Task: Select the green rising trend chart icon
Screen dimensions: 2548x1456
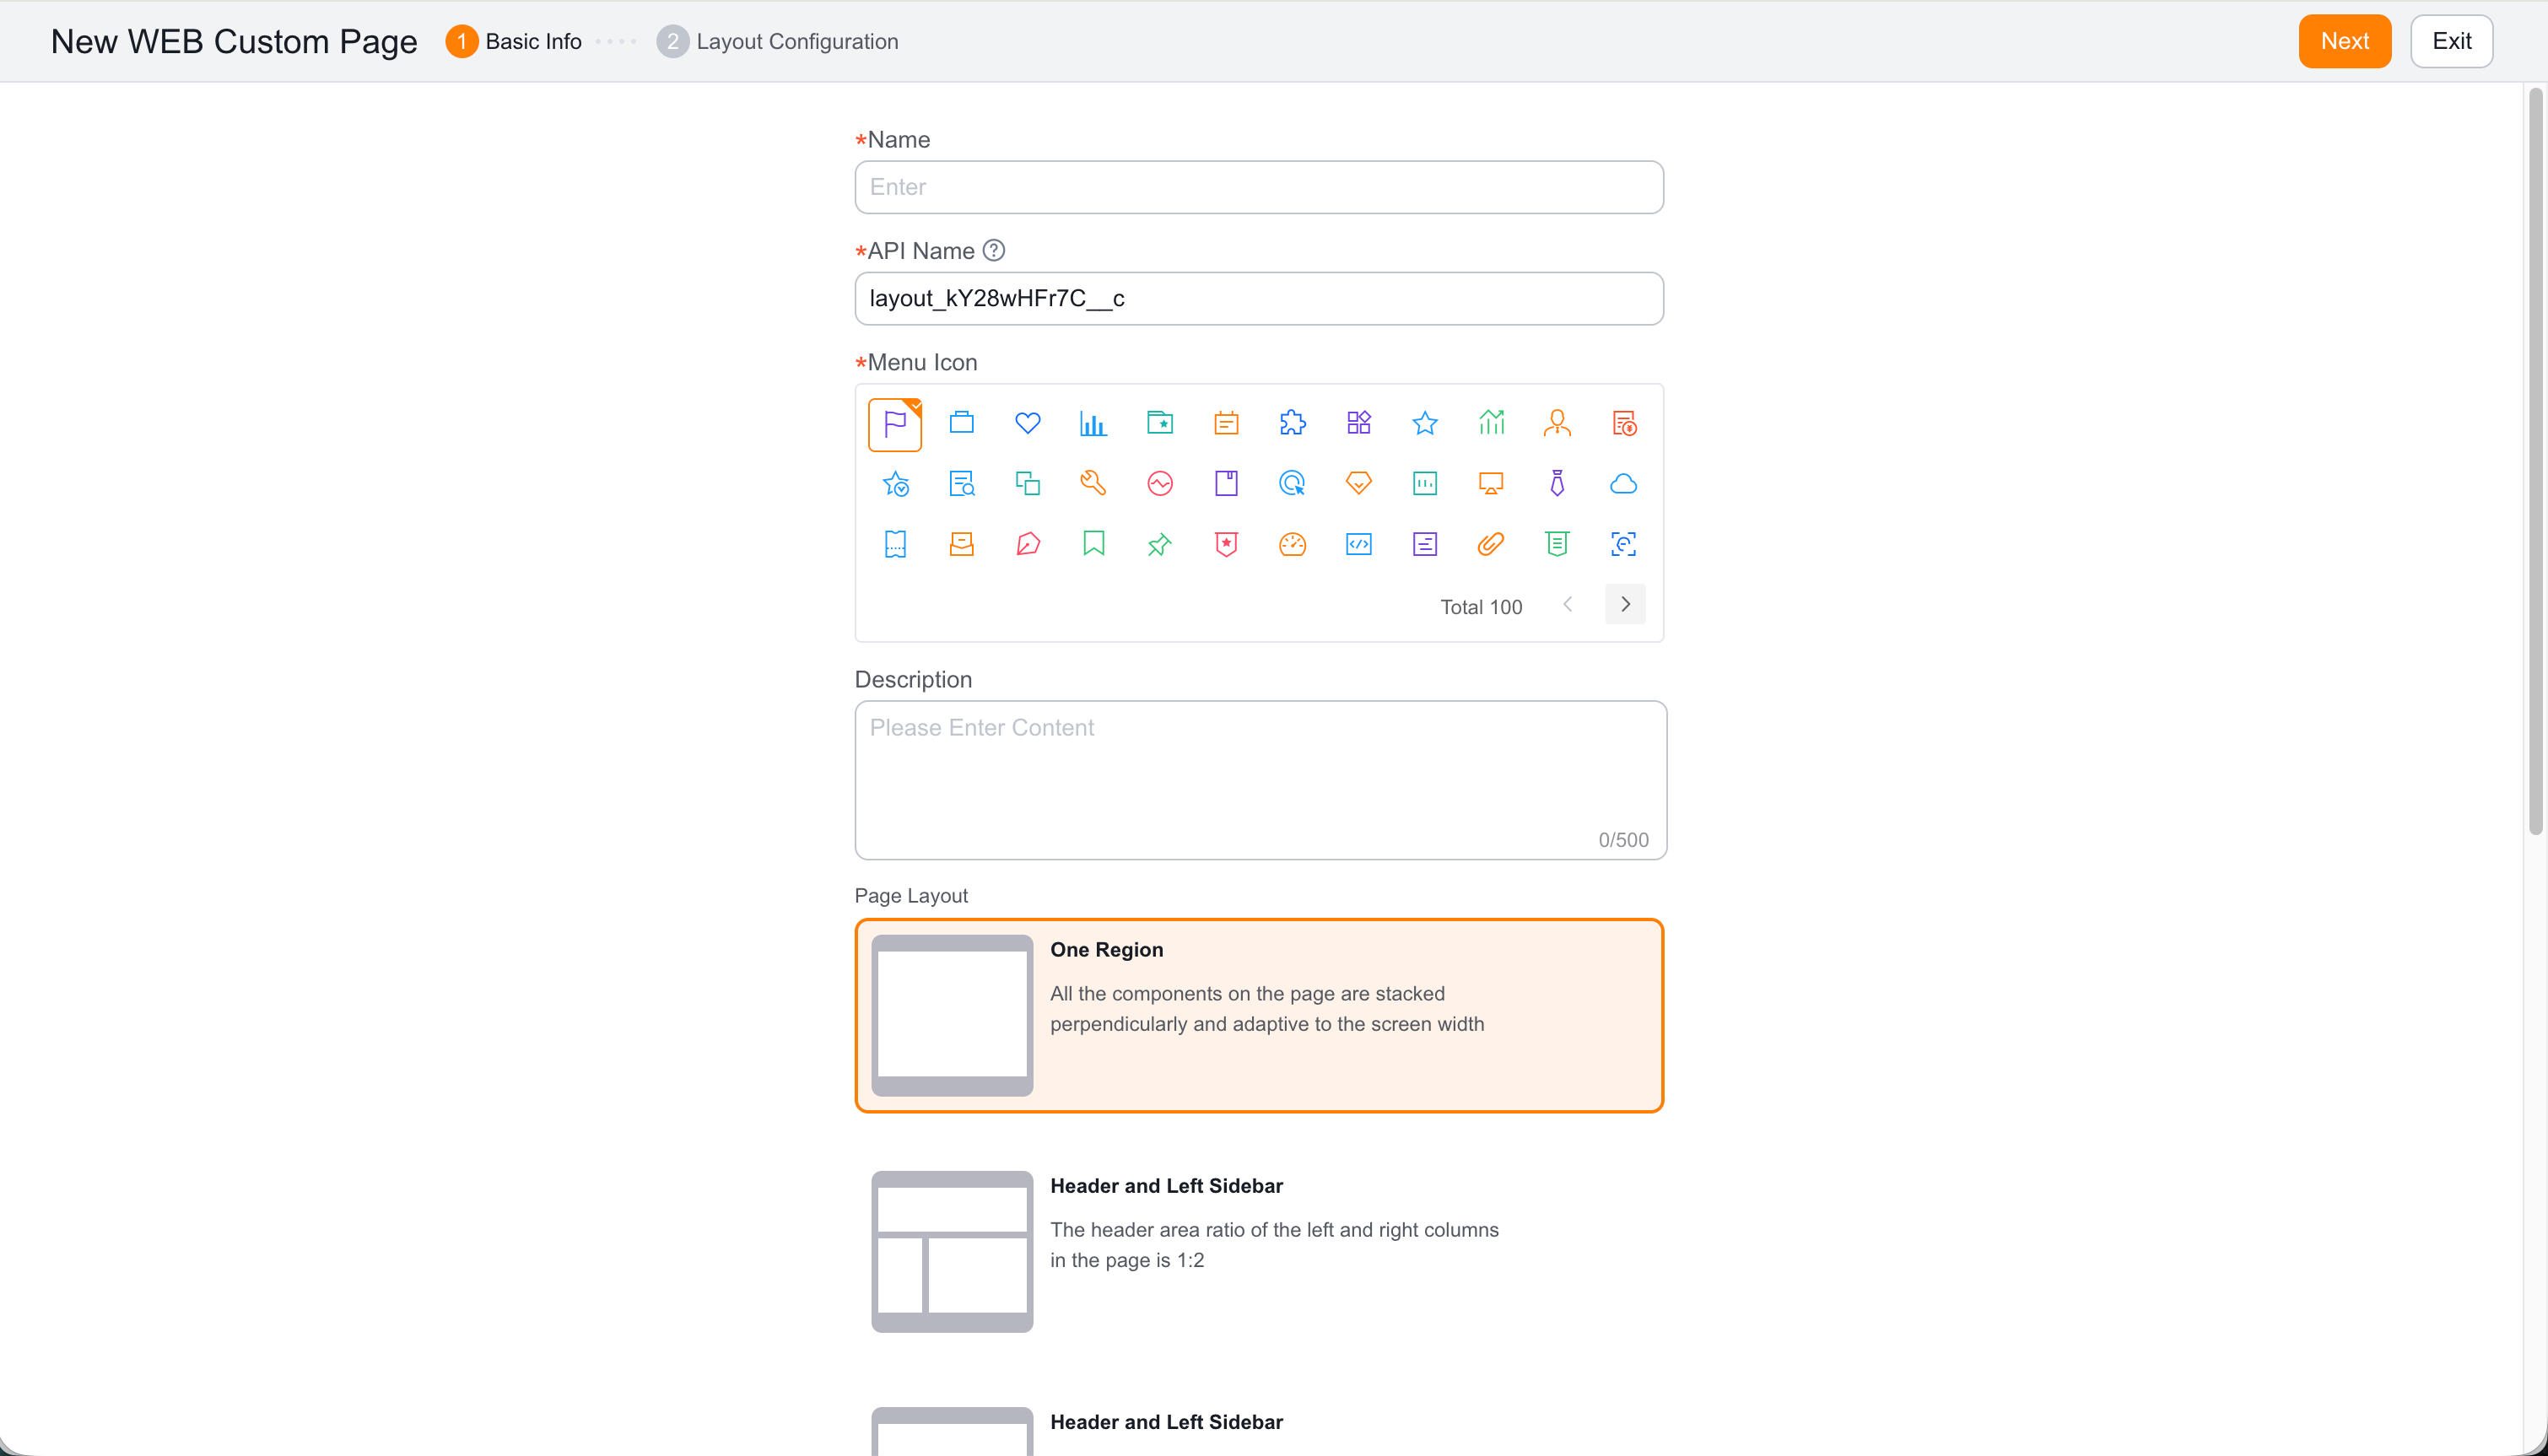Action: pyautogui.click(x=1491, y=423)
